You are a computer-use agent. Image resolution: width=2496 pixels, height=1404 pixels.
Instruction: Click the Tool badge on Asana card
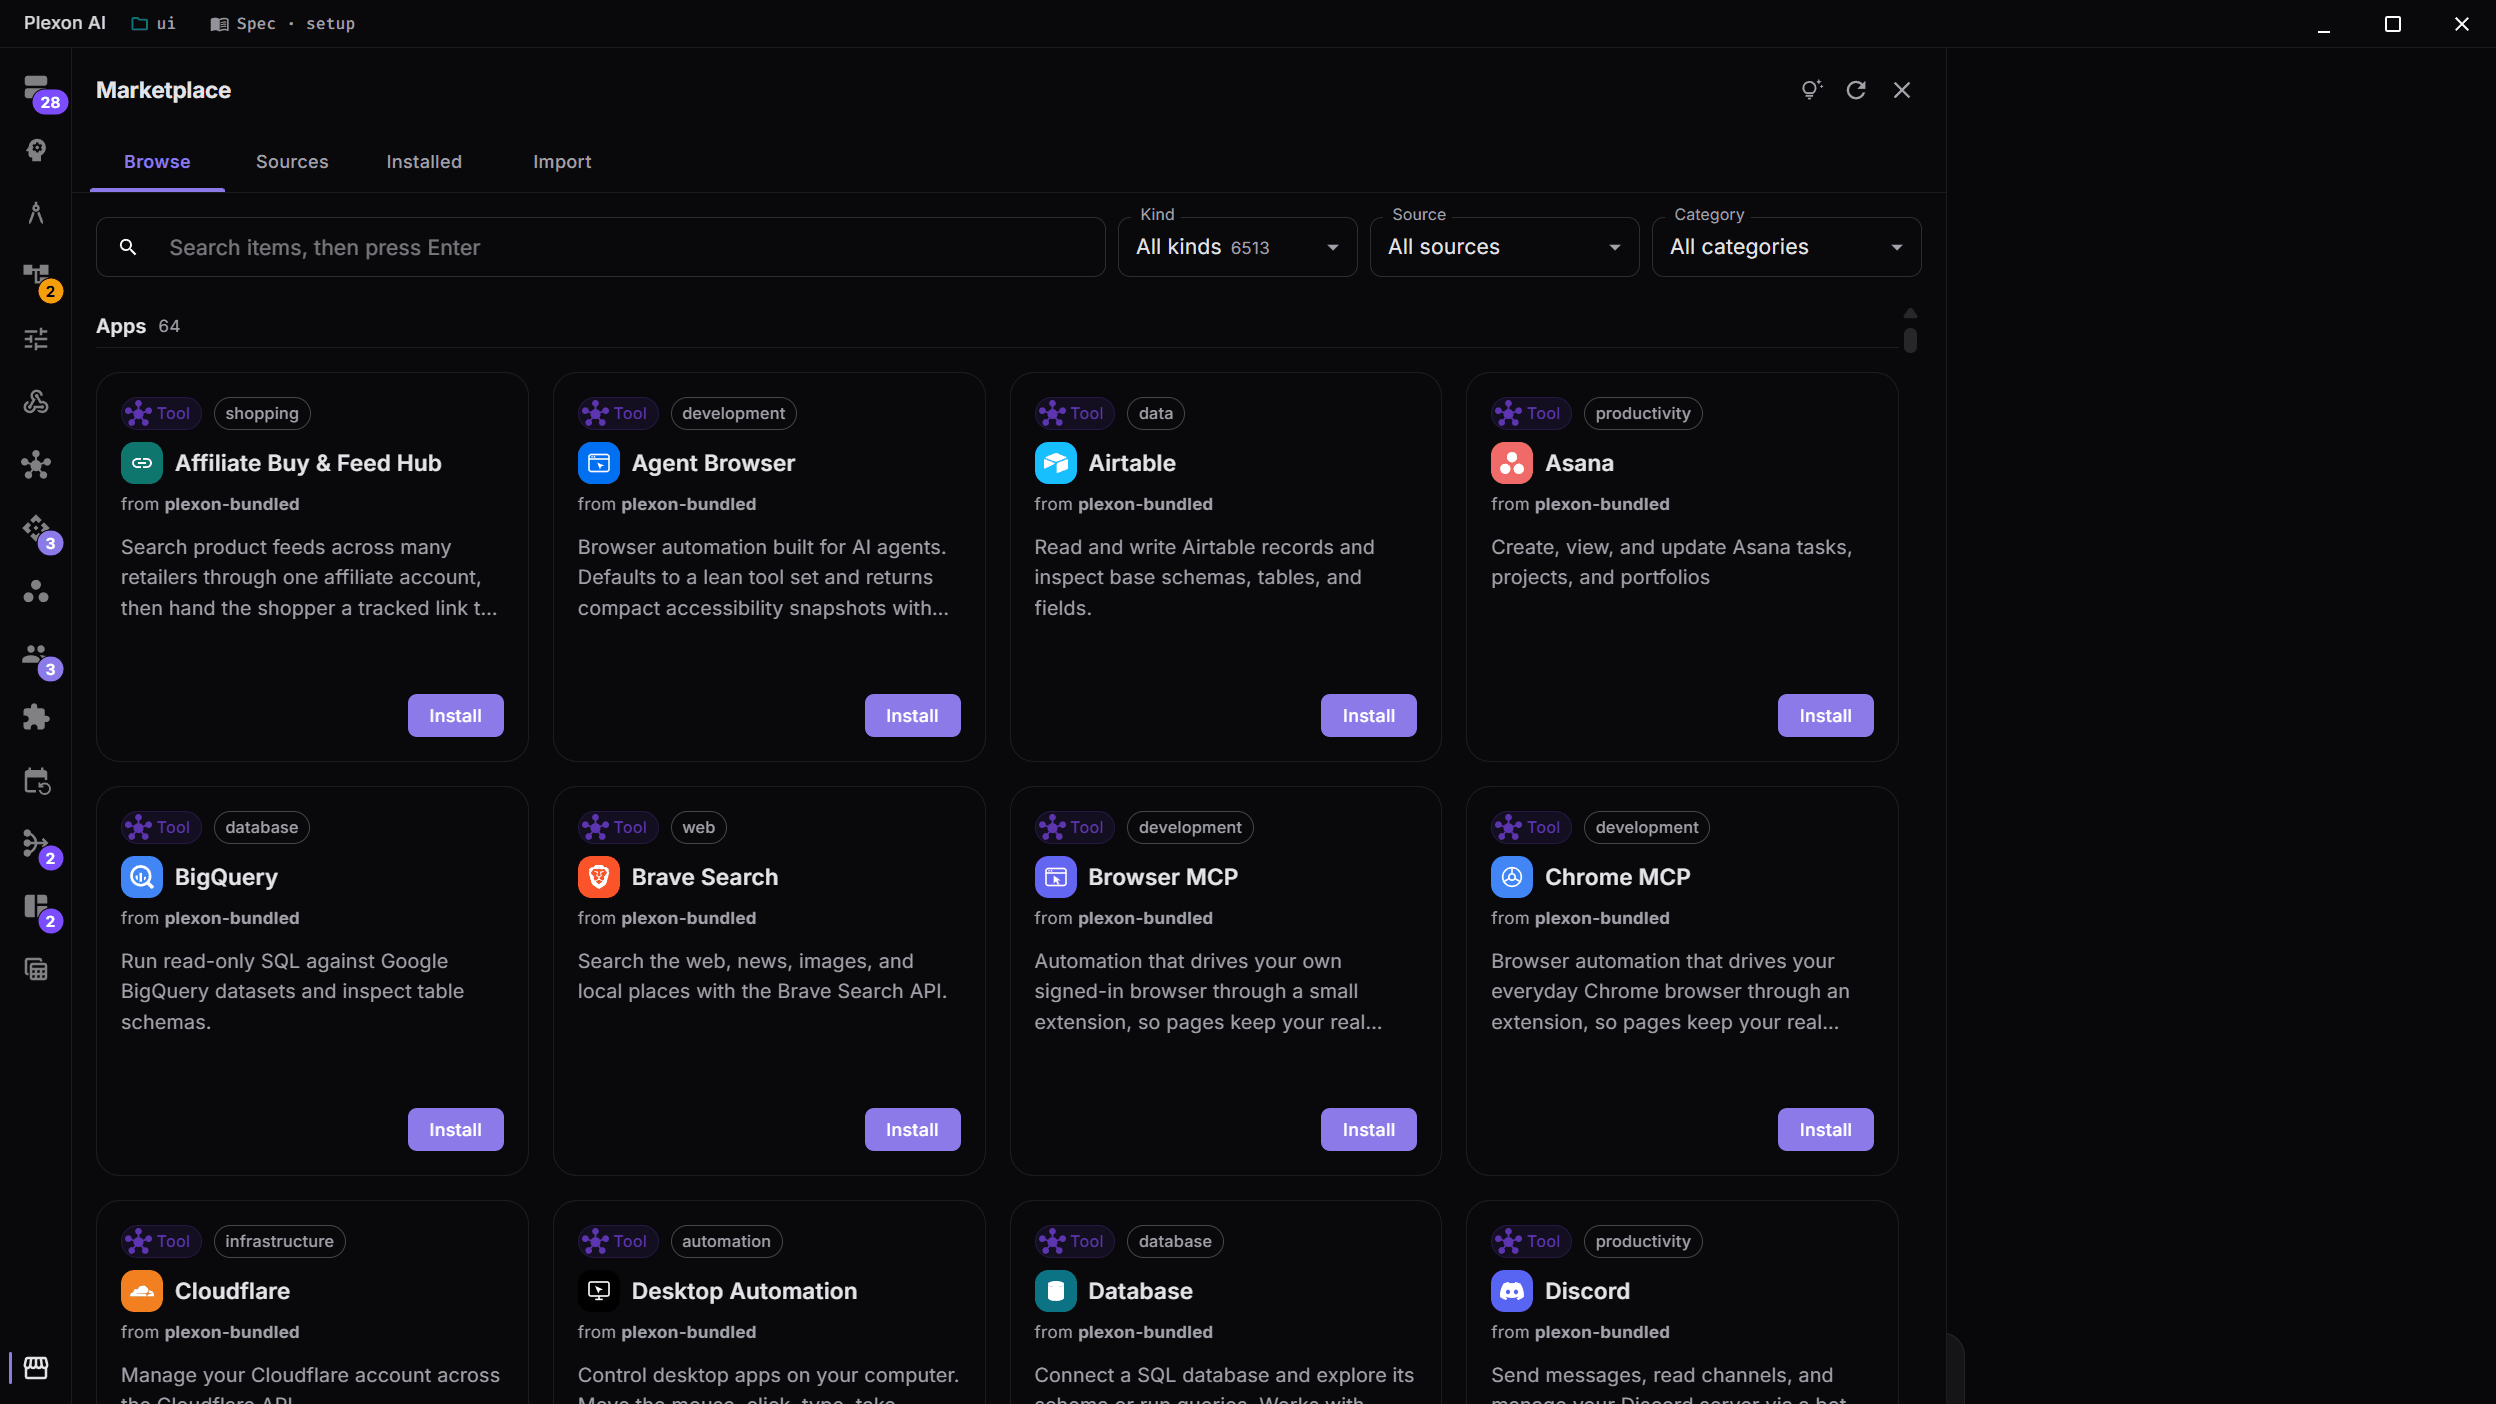(x=1531, y=414)
